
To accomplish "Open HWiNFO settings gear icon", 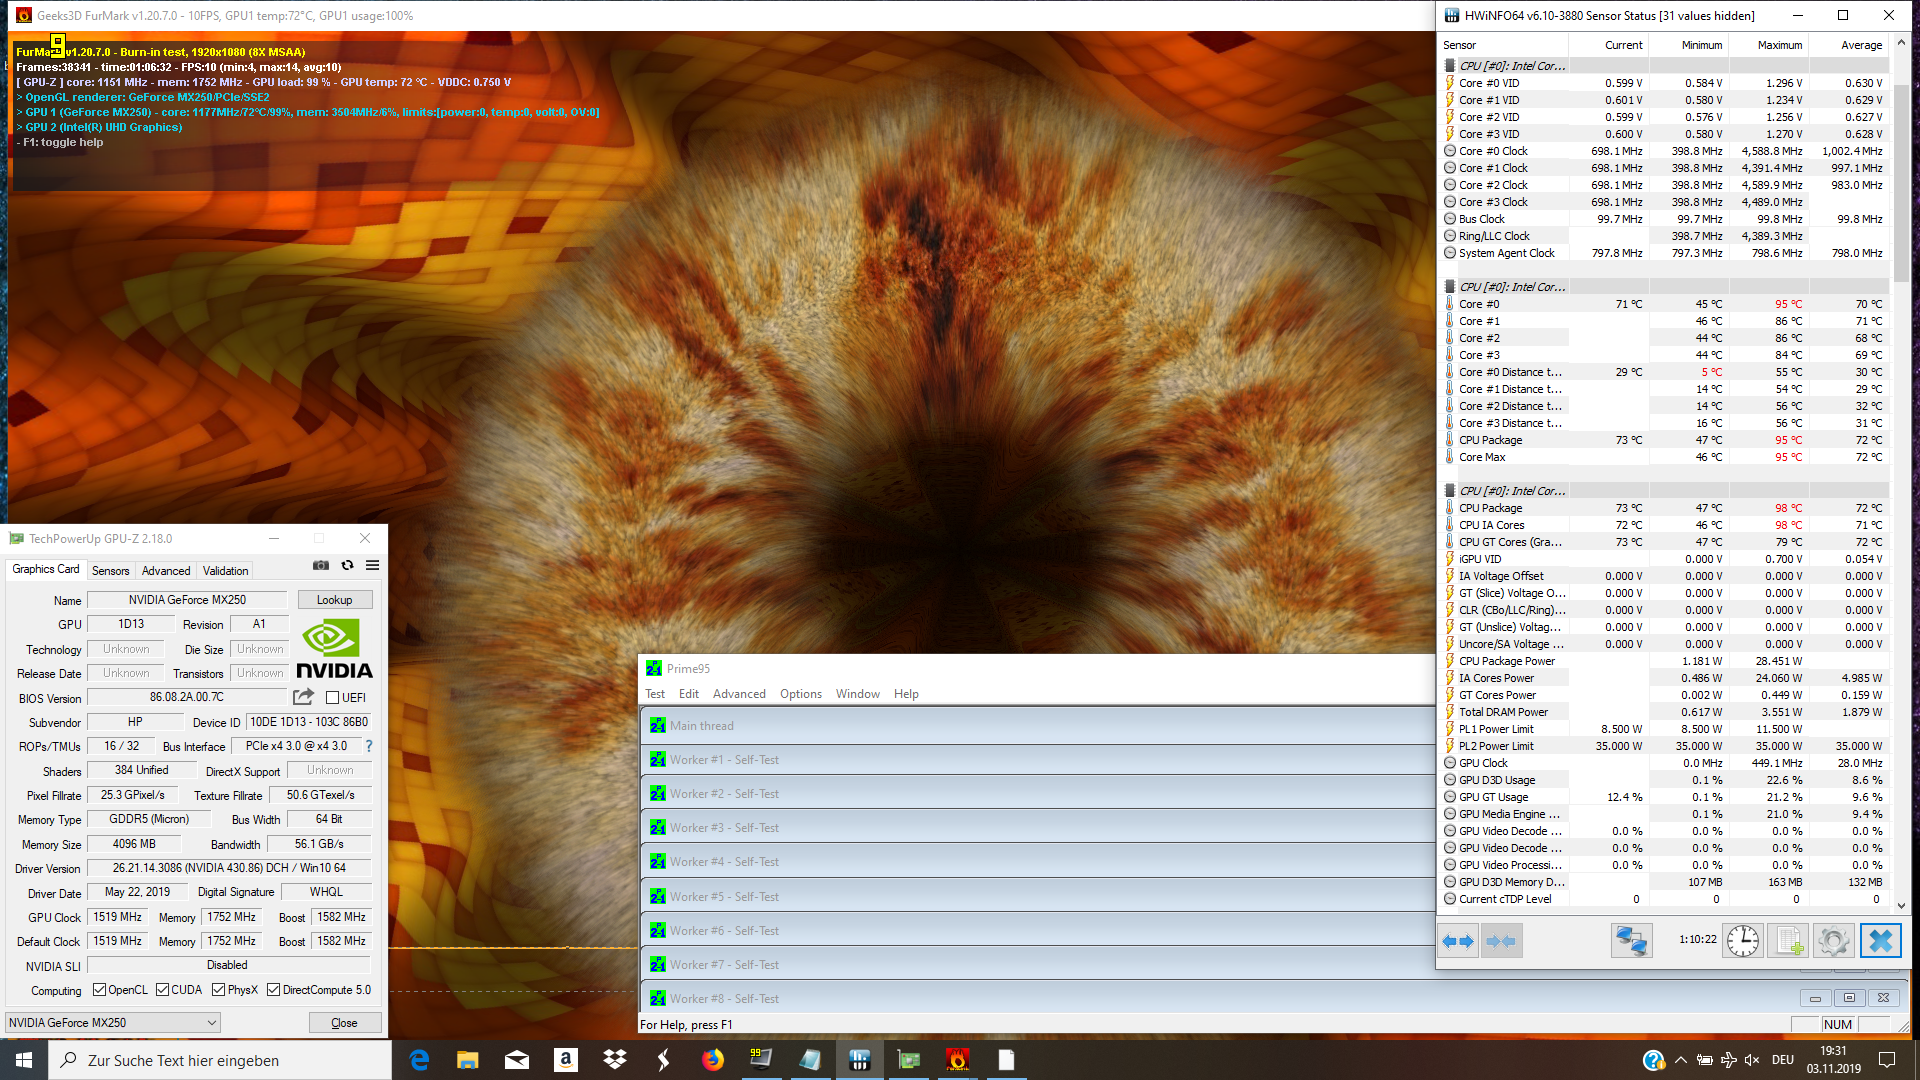I will point(1833,941).
